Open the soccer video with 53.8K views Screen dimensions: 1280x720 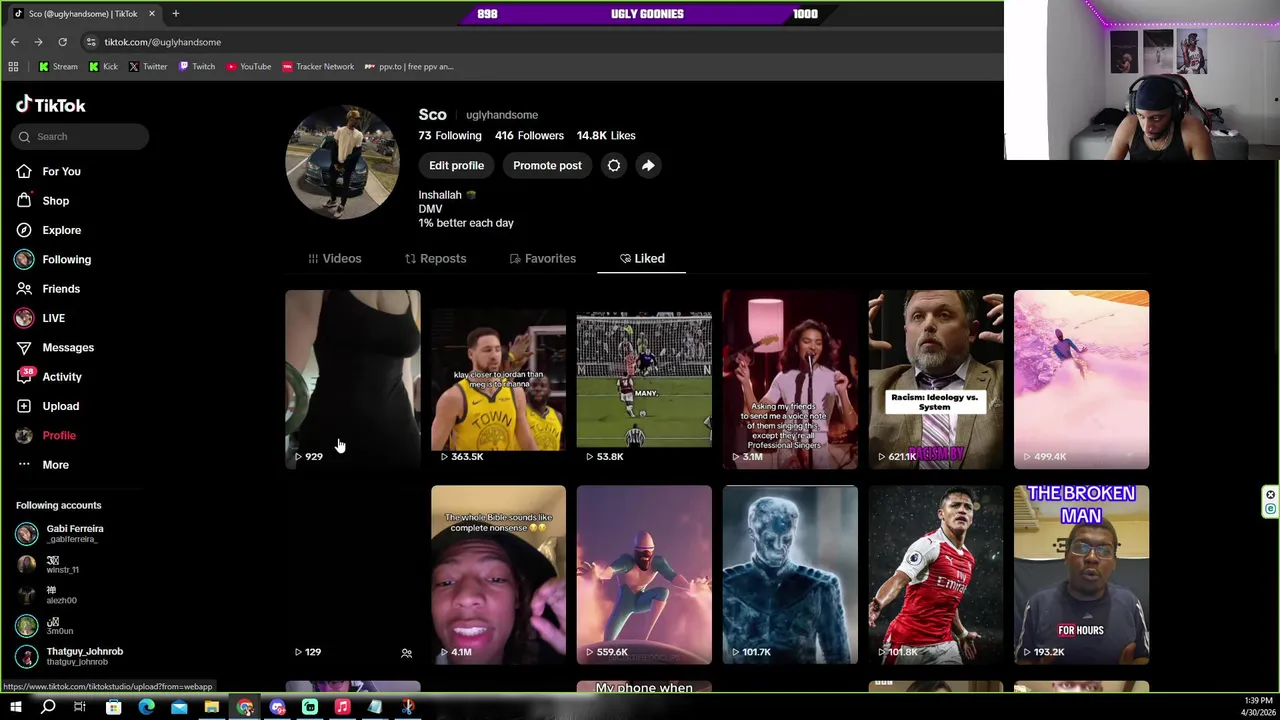[x=644, y=379]
